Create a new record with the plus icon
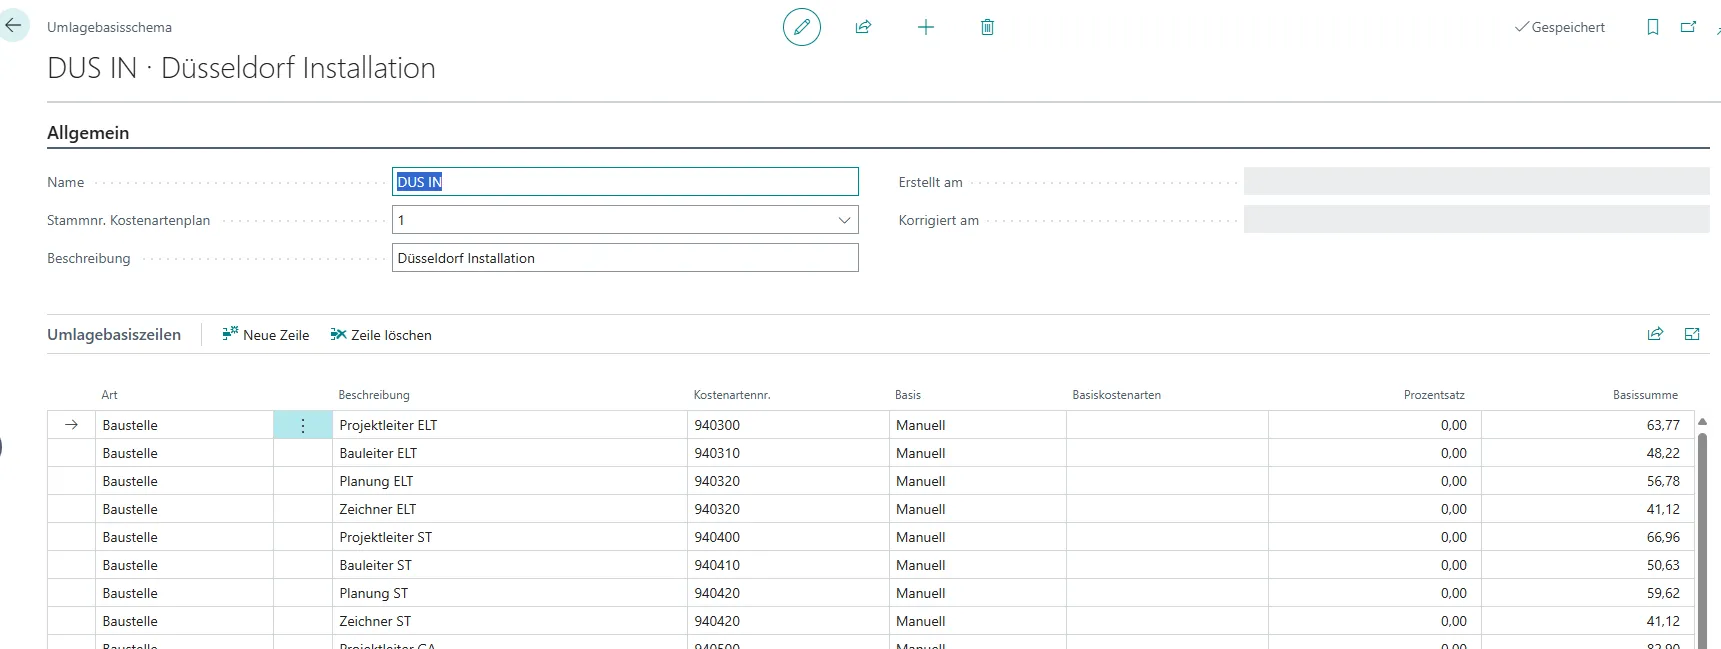The width and height of the screenshot is (1721, 649). 926,27
